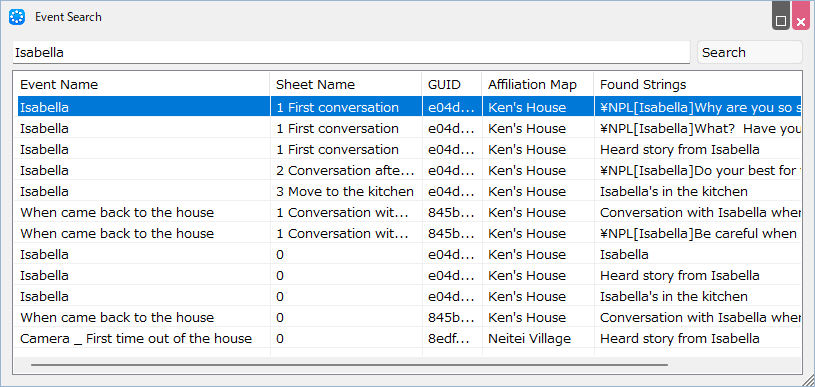Sort by the Event Name column header
This screenshot has width=815, height=387.
pyautogui.click(x=143, y=84)
